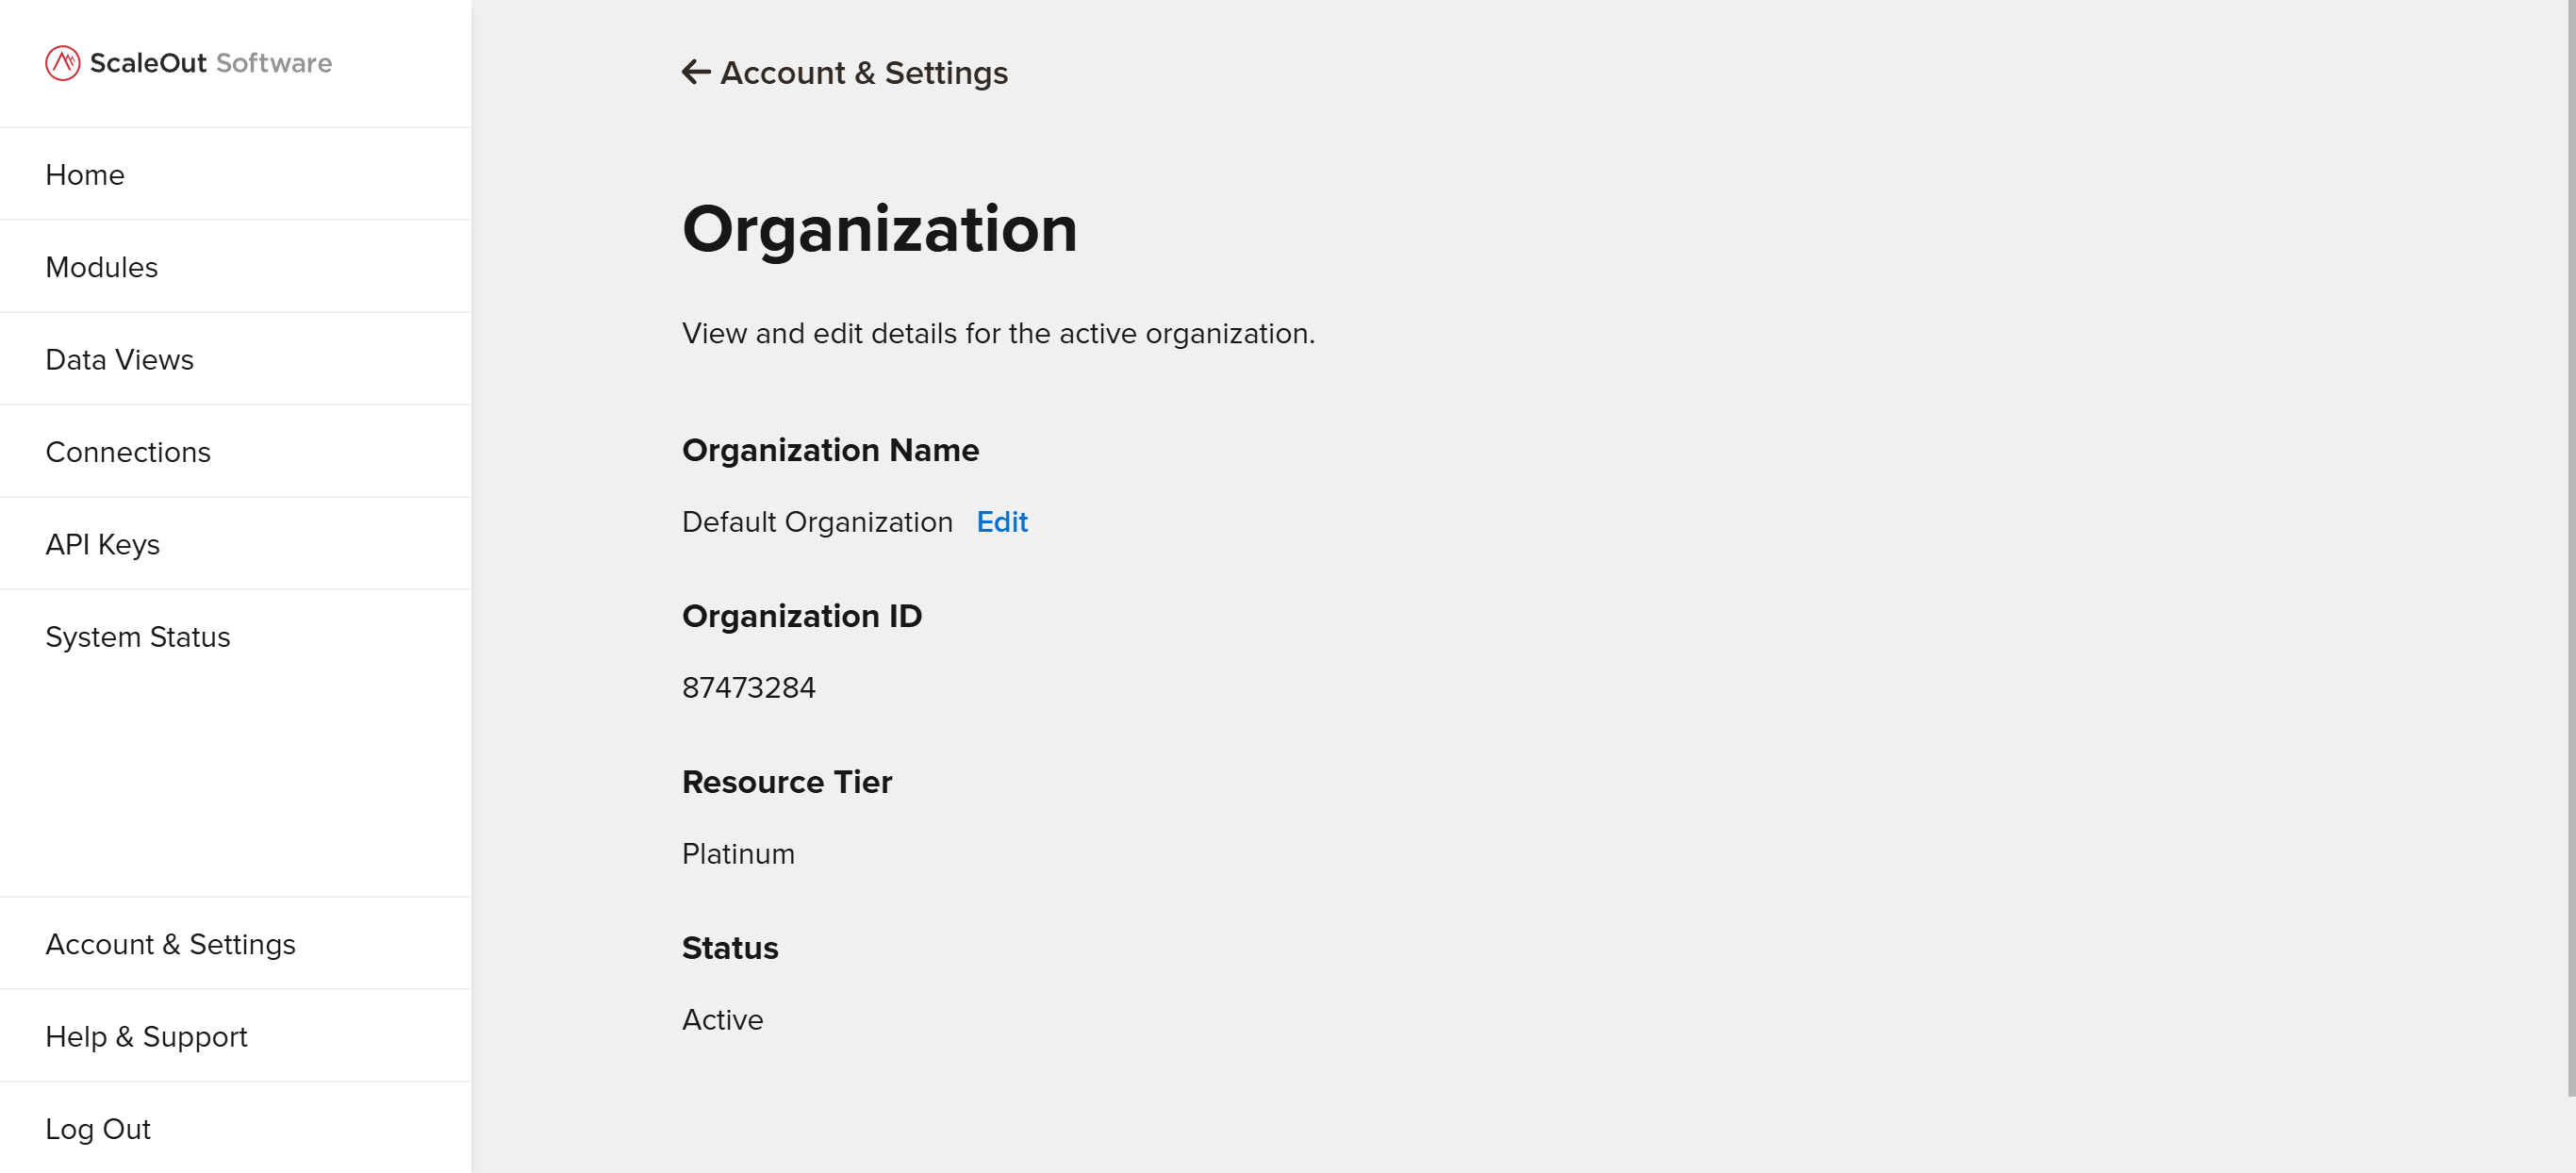
Task: Open Account & Settings in sidebar
Action: click(x=236, y=943)
